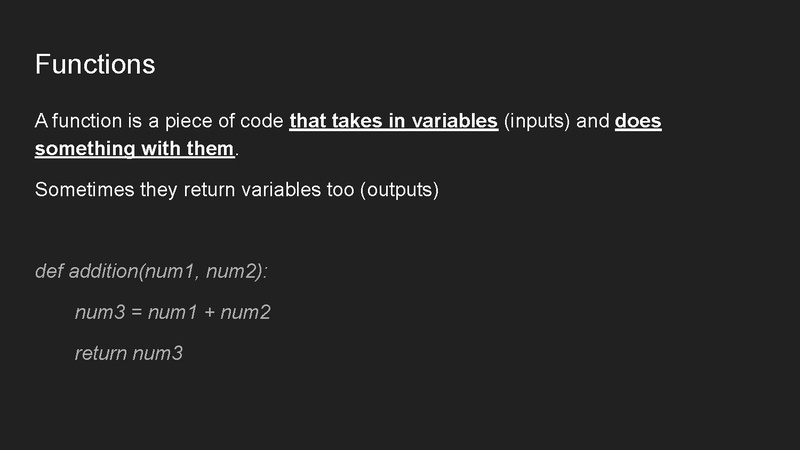
Task: Click the word "code" in the first sentence
Action: point(262,122)
